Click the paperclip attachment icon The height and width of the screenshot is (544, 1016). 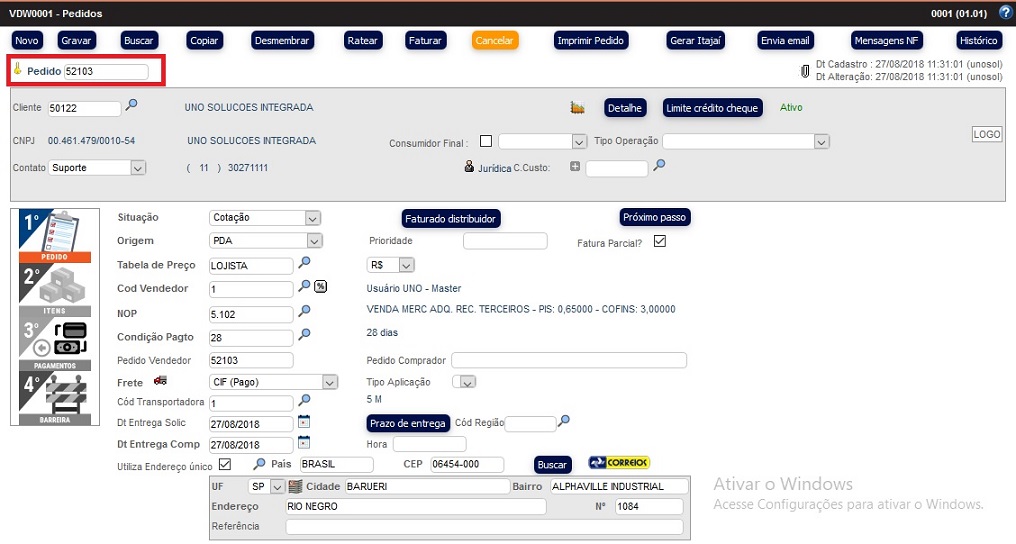click(805, 71)
